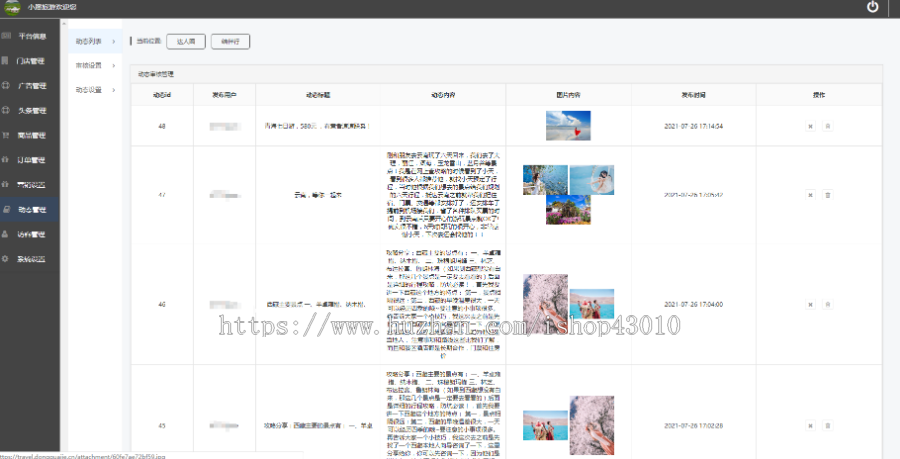This screenshot has height=459, width=900.
Task: Click timestamp 2021-07-26 17:04:00
Action: click(x=693, y=304)
